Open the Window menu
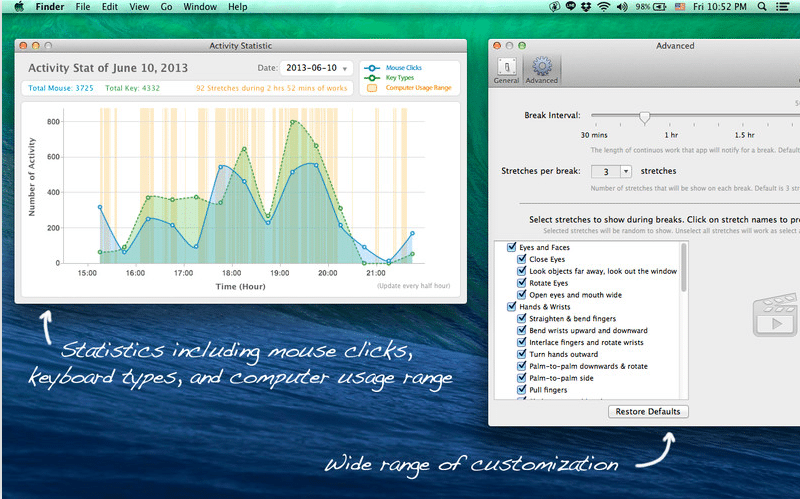 click(x=200, y=7)
